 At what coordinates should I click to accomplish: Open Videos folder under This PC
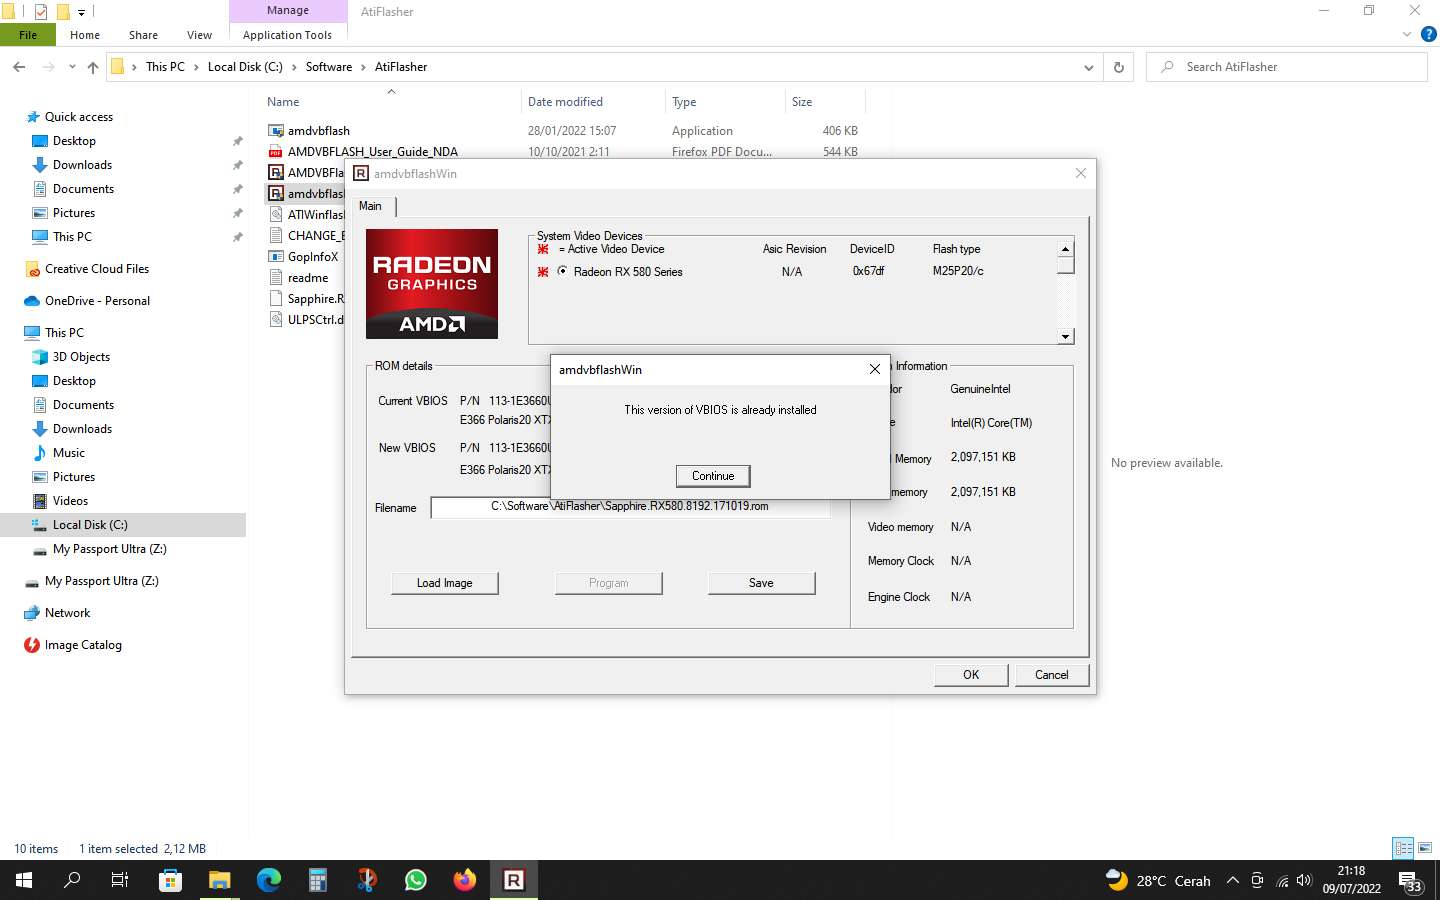click(70, 501)
